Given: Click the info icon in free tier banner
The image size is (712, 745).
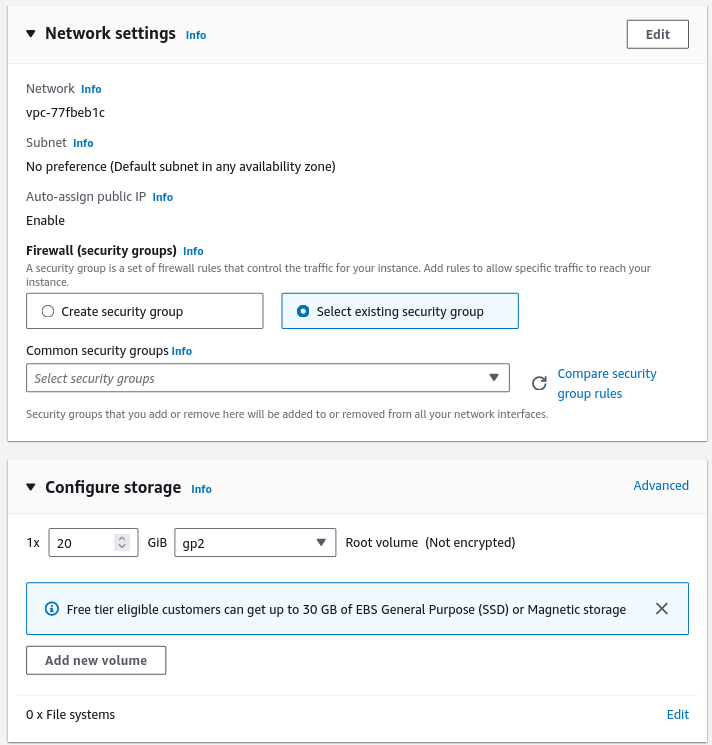Looking at the screenshot, I should [52, 609].
